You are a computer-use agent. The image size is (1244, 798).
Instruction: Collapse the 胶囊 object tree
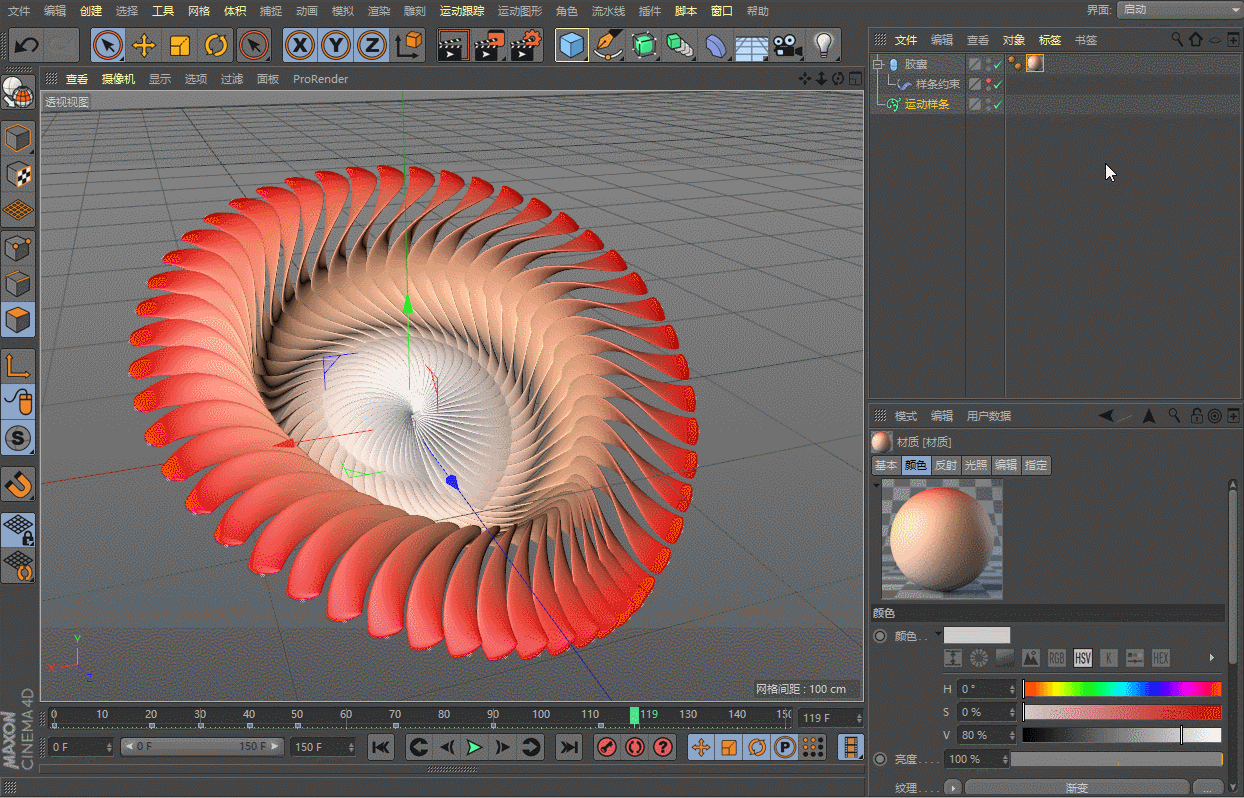pyautogui.click(x=878, y=64)
